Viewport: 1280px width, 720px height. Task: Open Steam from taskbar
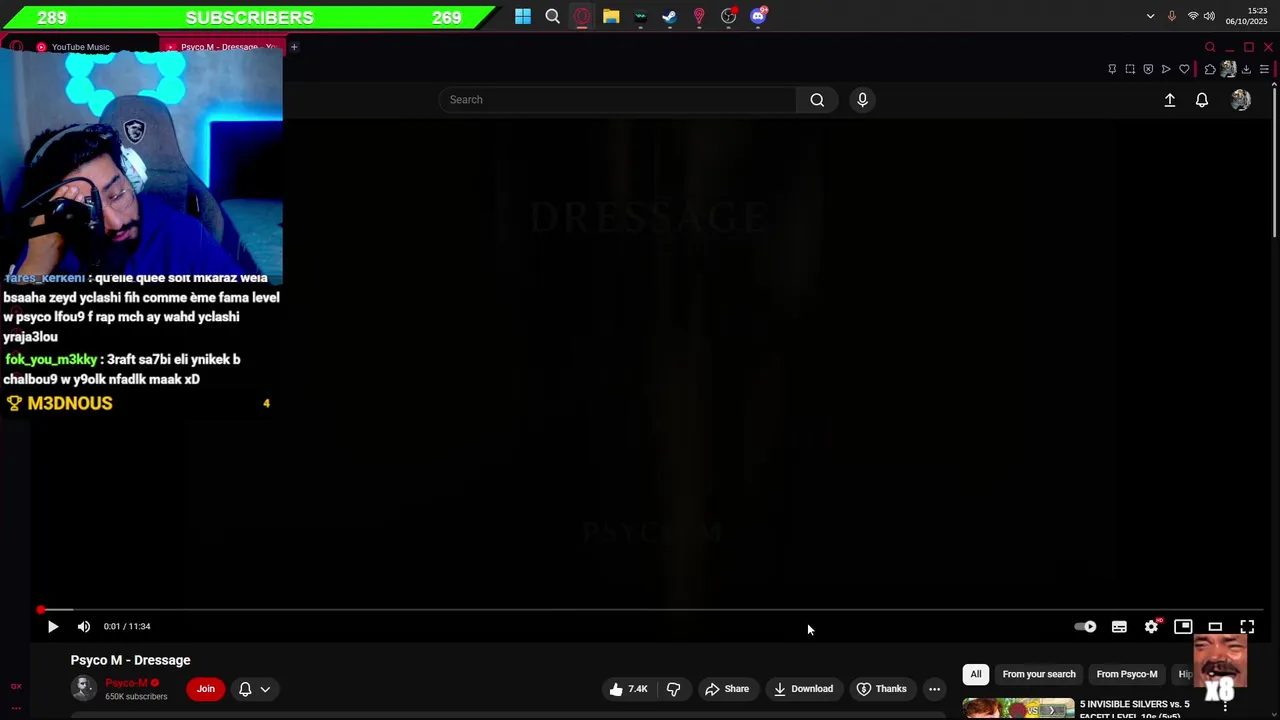(x=669, y=16)
